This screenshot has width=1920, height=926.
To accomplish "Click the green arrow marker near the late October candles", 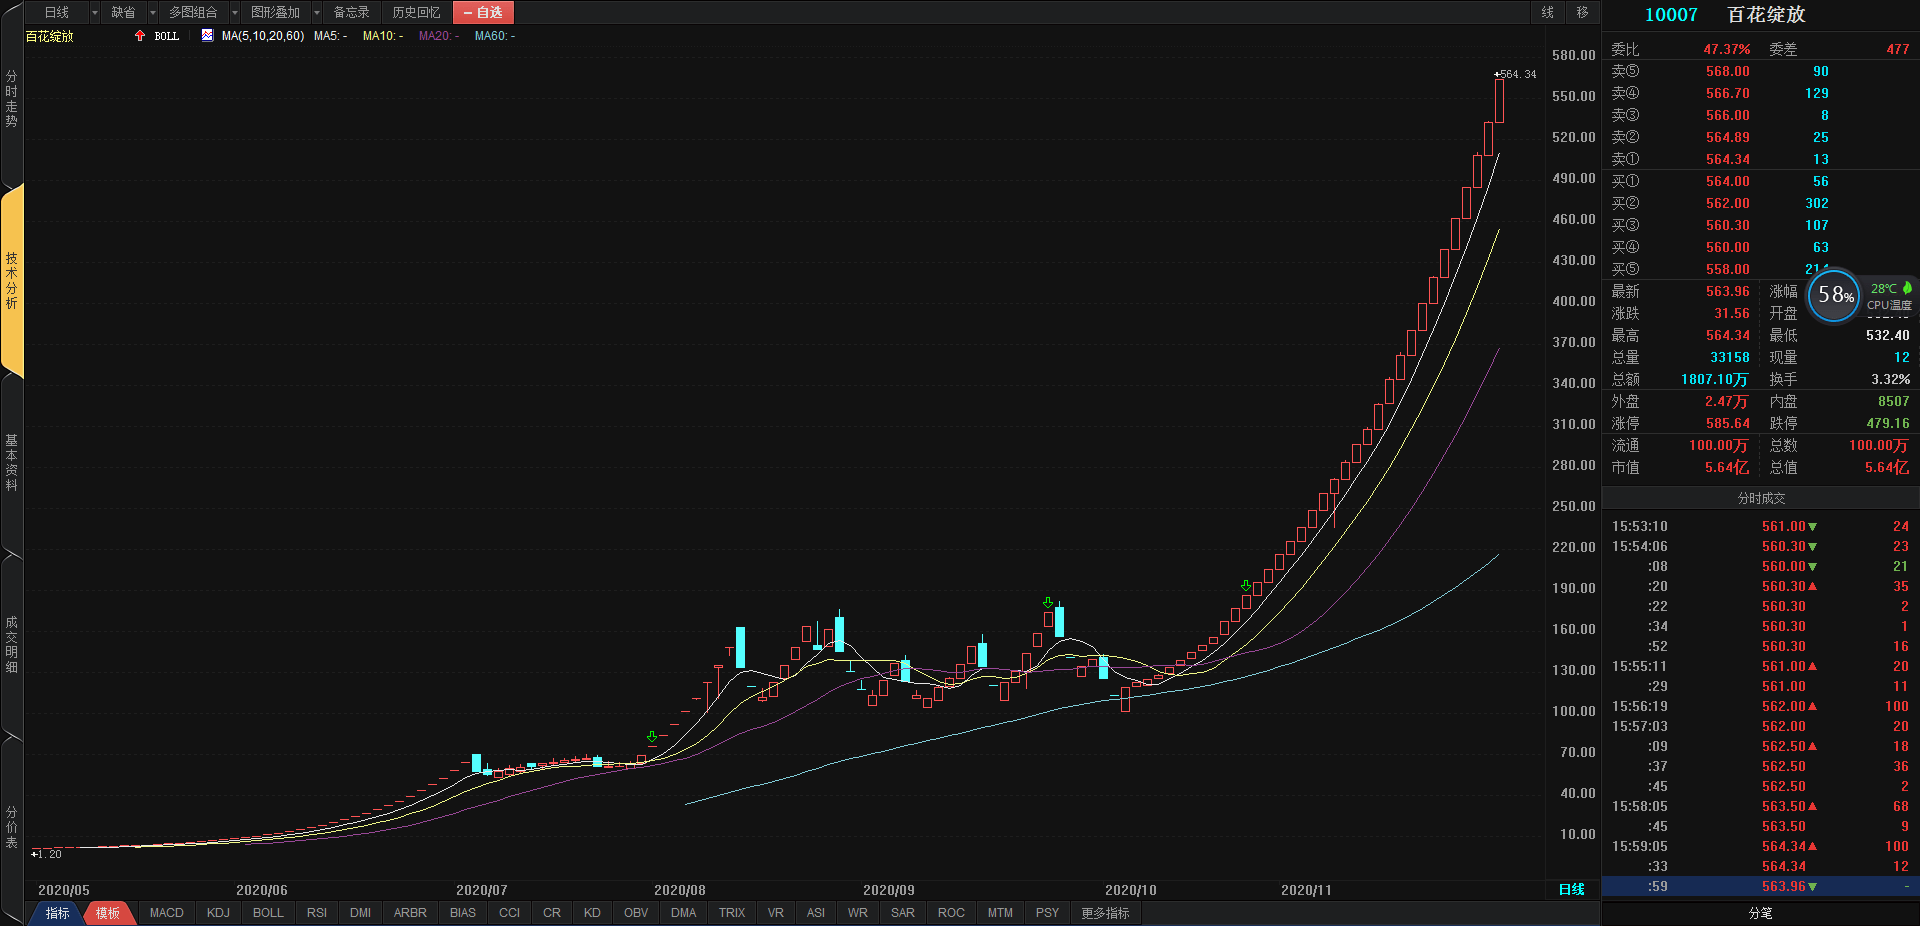I will [1246, 586].
